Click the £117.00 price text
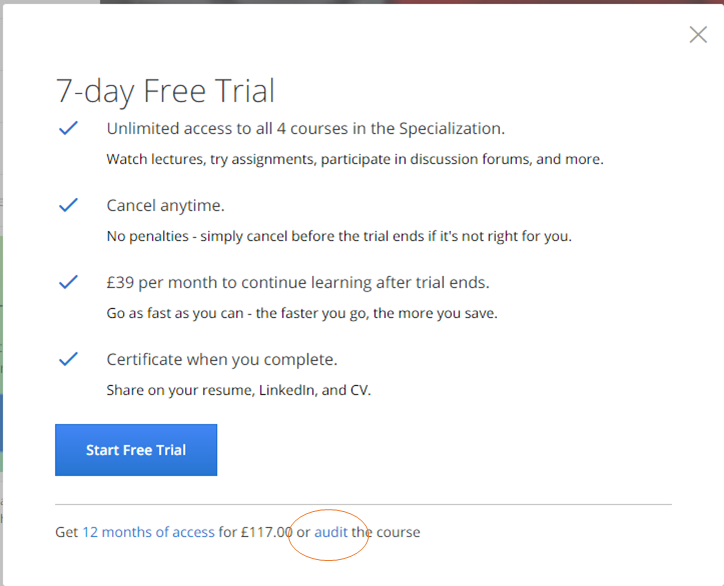The width and height of the screenshot is (724, 586). click(267, 532)
